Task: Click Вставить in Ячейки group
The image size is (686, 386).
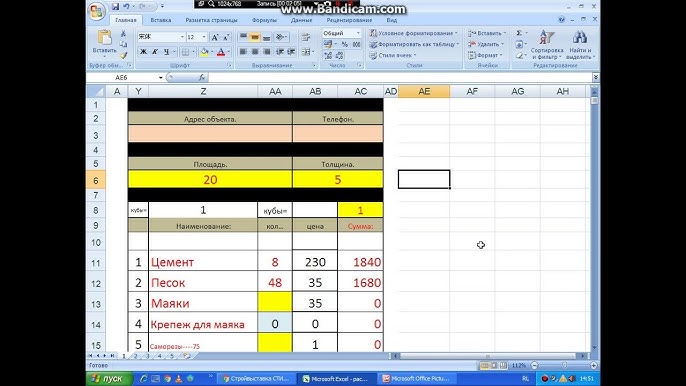Action: pos(487,33)
